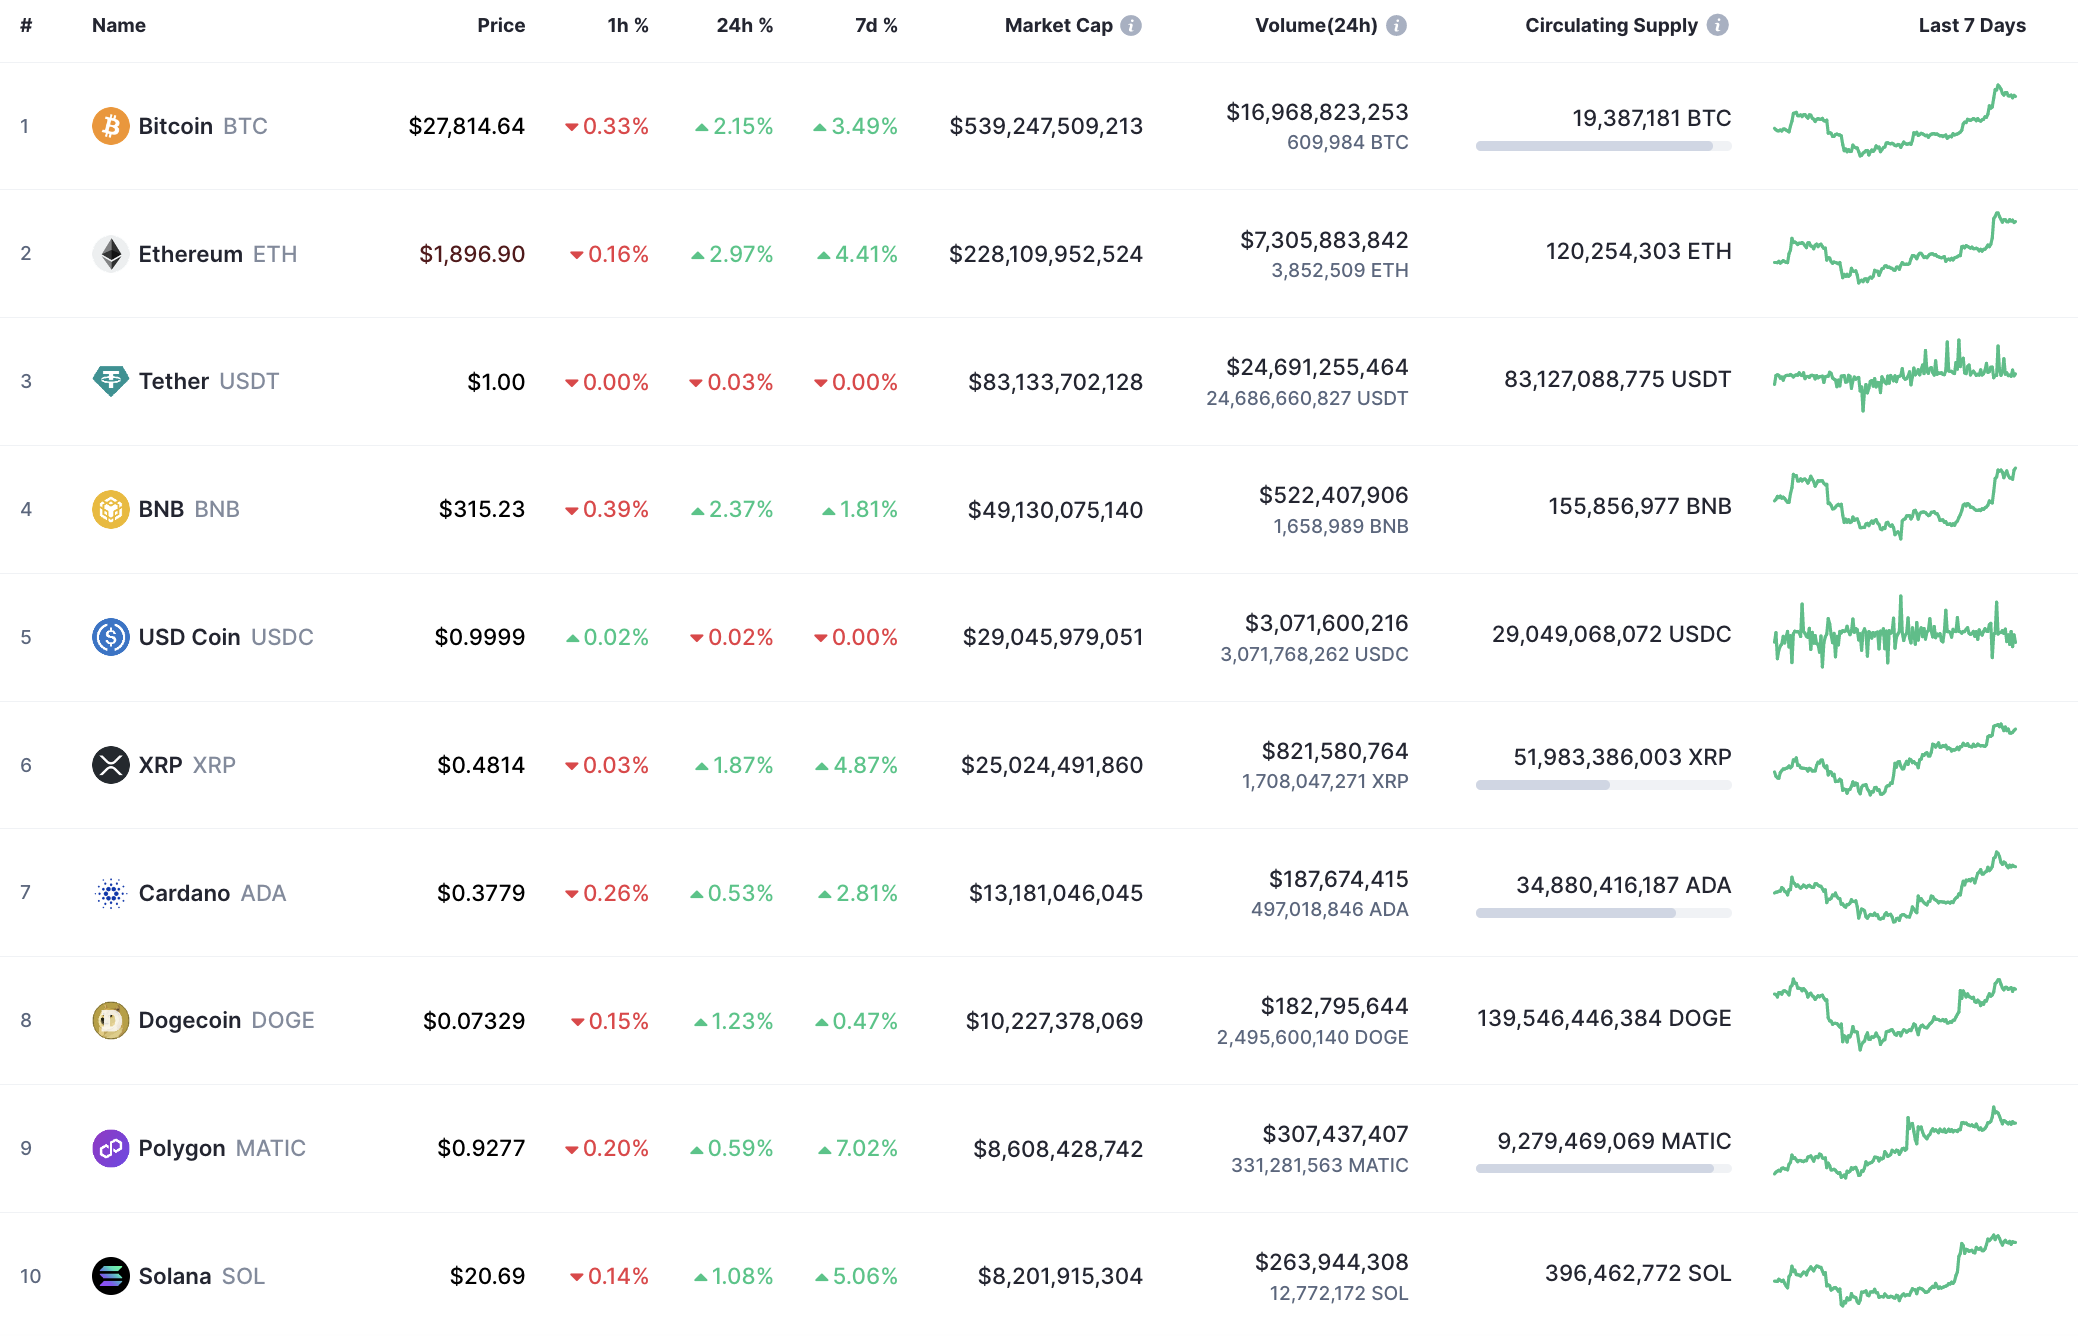This screenshot has width=2078, height=1336.
Task: Open the Market Cap info tooltip icon
Action: coord(1131,25)
